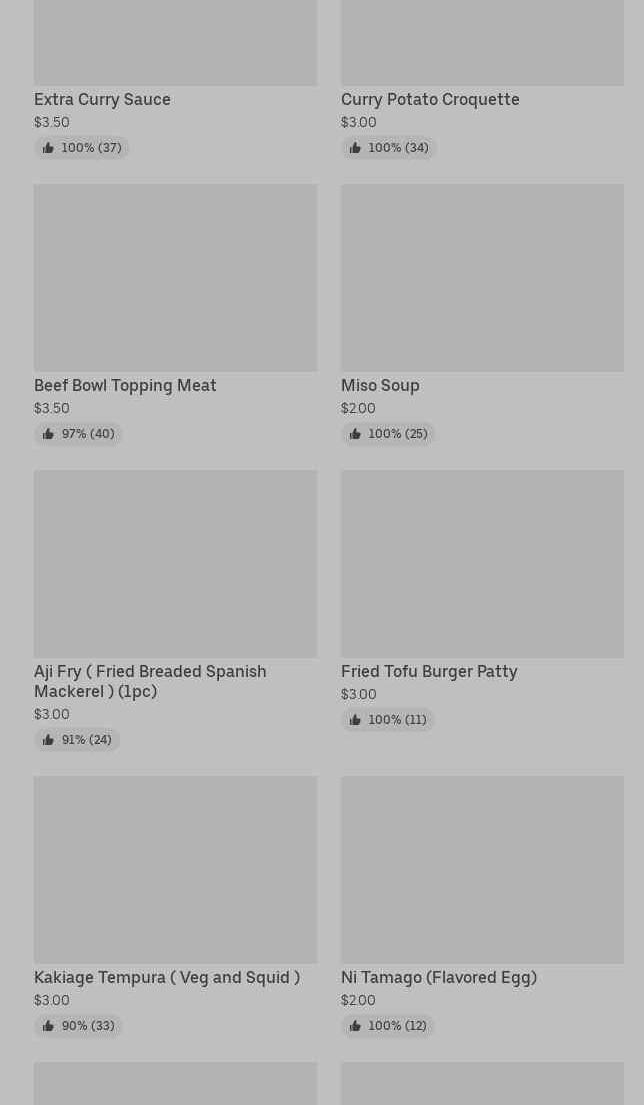
Task: Select the Extra Curry Sauce title
Action: pyautogui.click(x=102, y=99)
